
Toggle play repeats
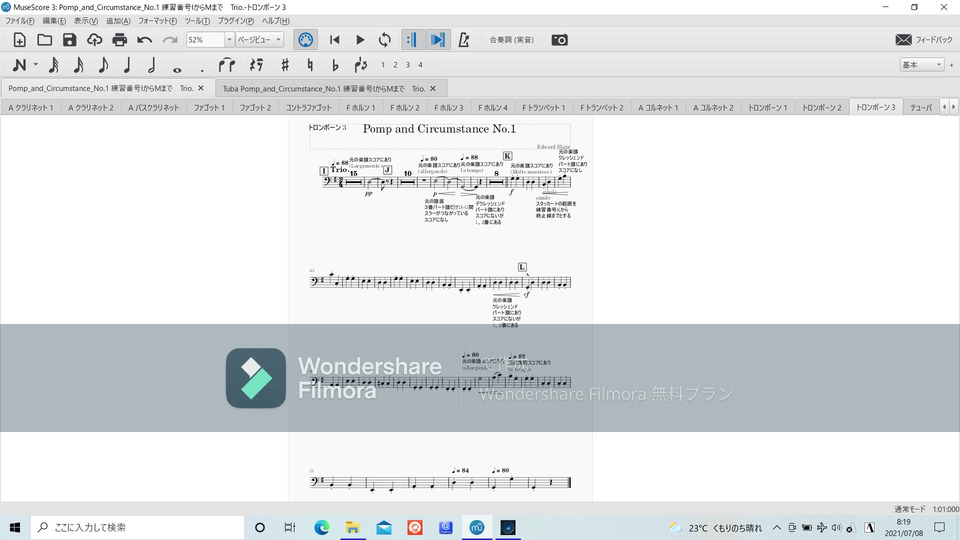point(411,40)
